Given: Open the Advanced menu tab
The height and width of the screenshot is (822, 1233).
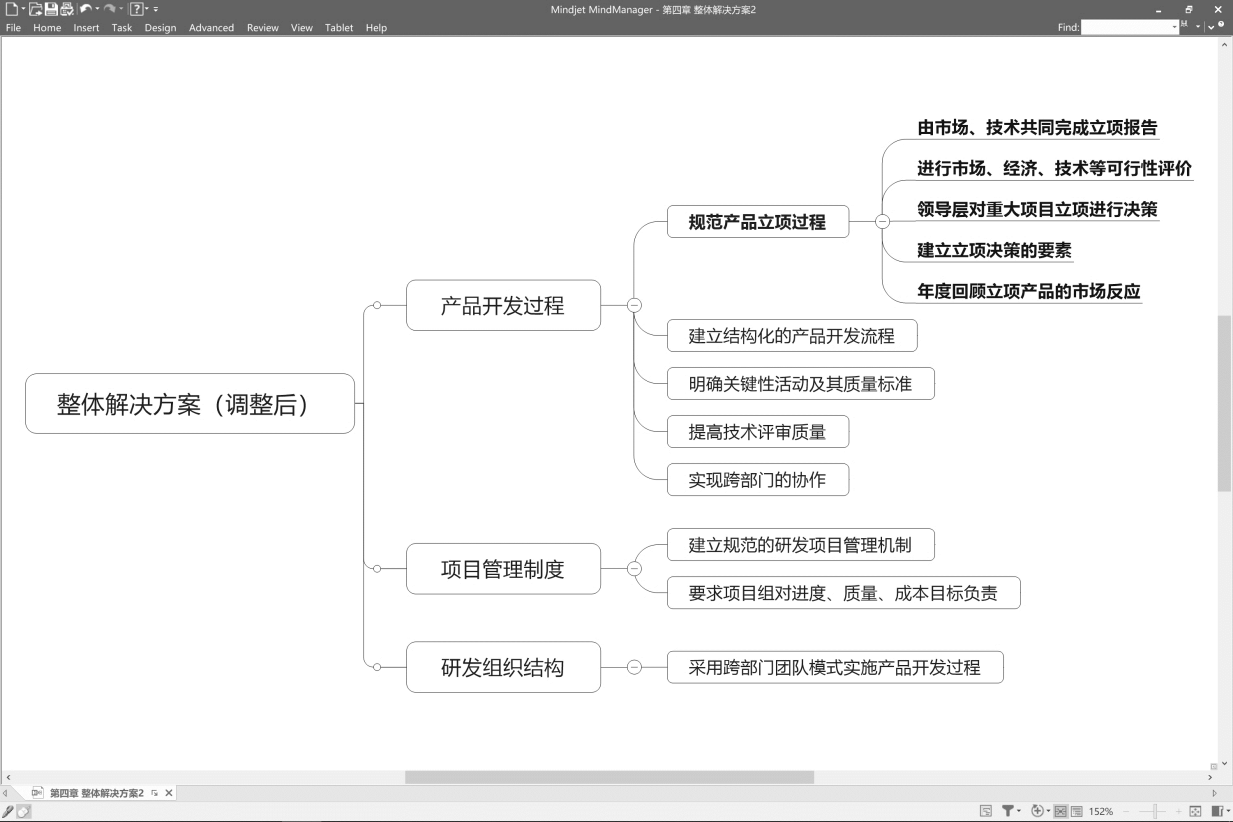Looking at the screenshot, I should 211,28.
